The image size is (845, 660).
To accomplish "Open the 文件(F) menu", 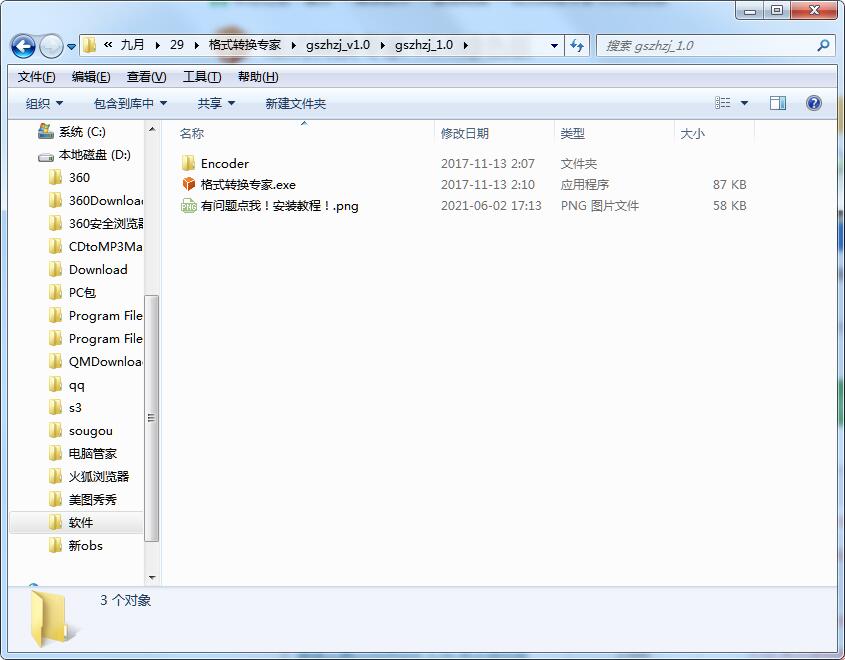I will [x=36, y=77].
